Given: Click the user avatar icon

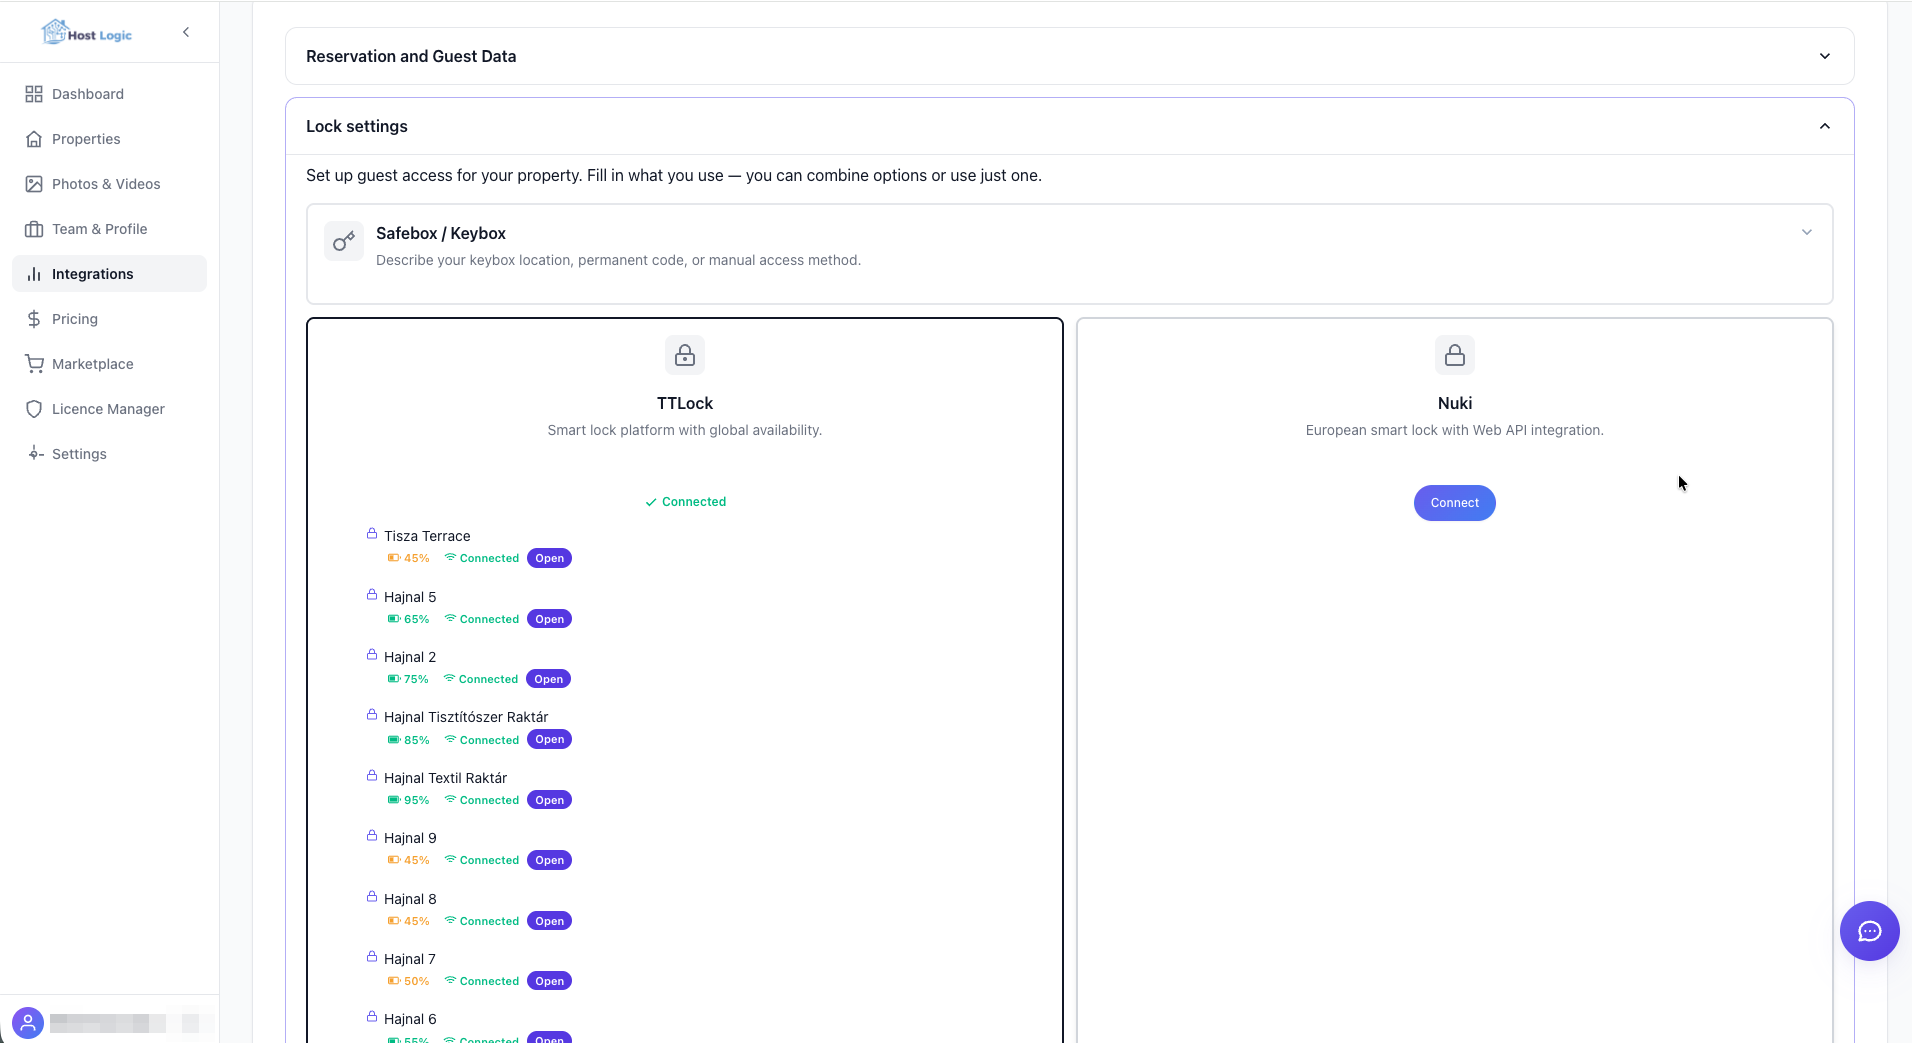Looking at the screenshot, I should pos(28,1023).
